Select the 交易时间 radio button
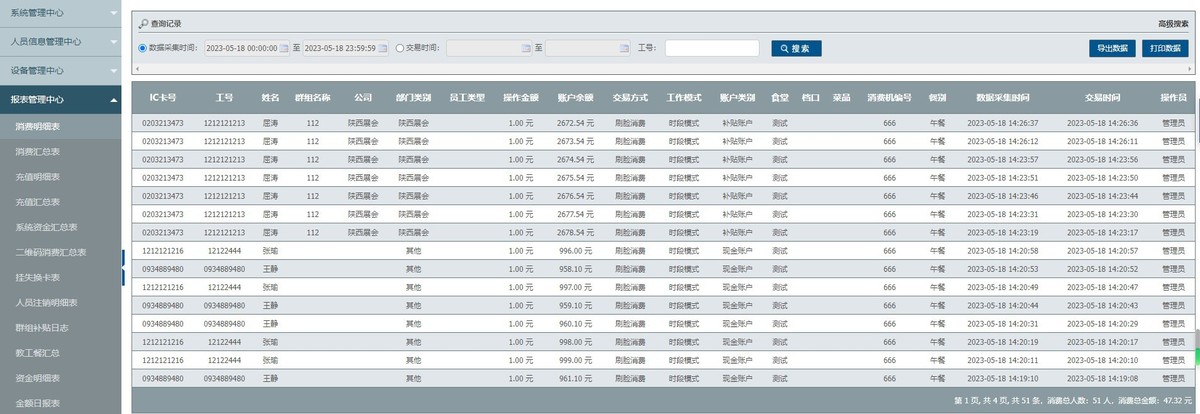The image size is (1200, 414). [x=400, y=48]
